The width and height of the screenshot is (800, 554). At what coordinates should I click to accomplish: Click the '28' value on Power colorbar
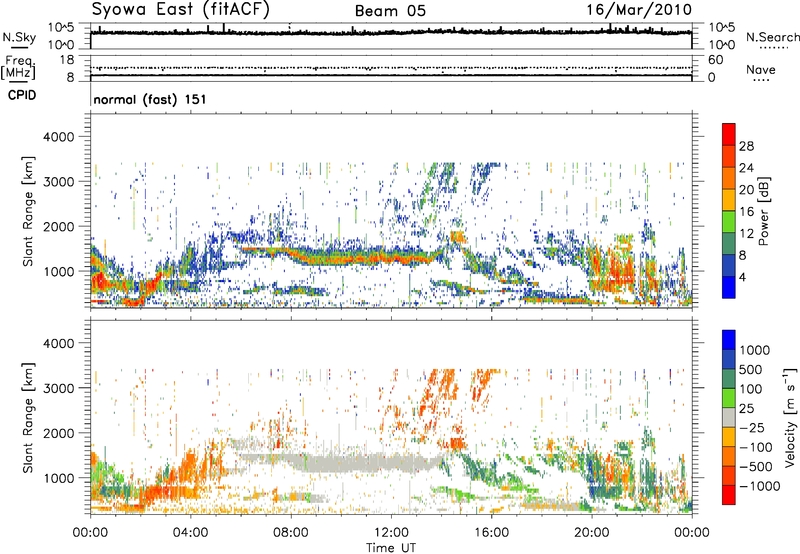click(x=746, y=146)
